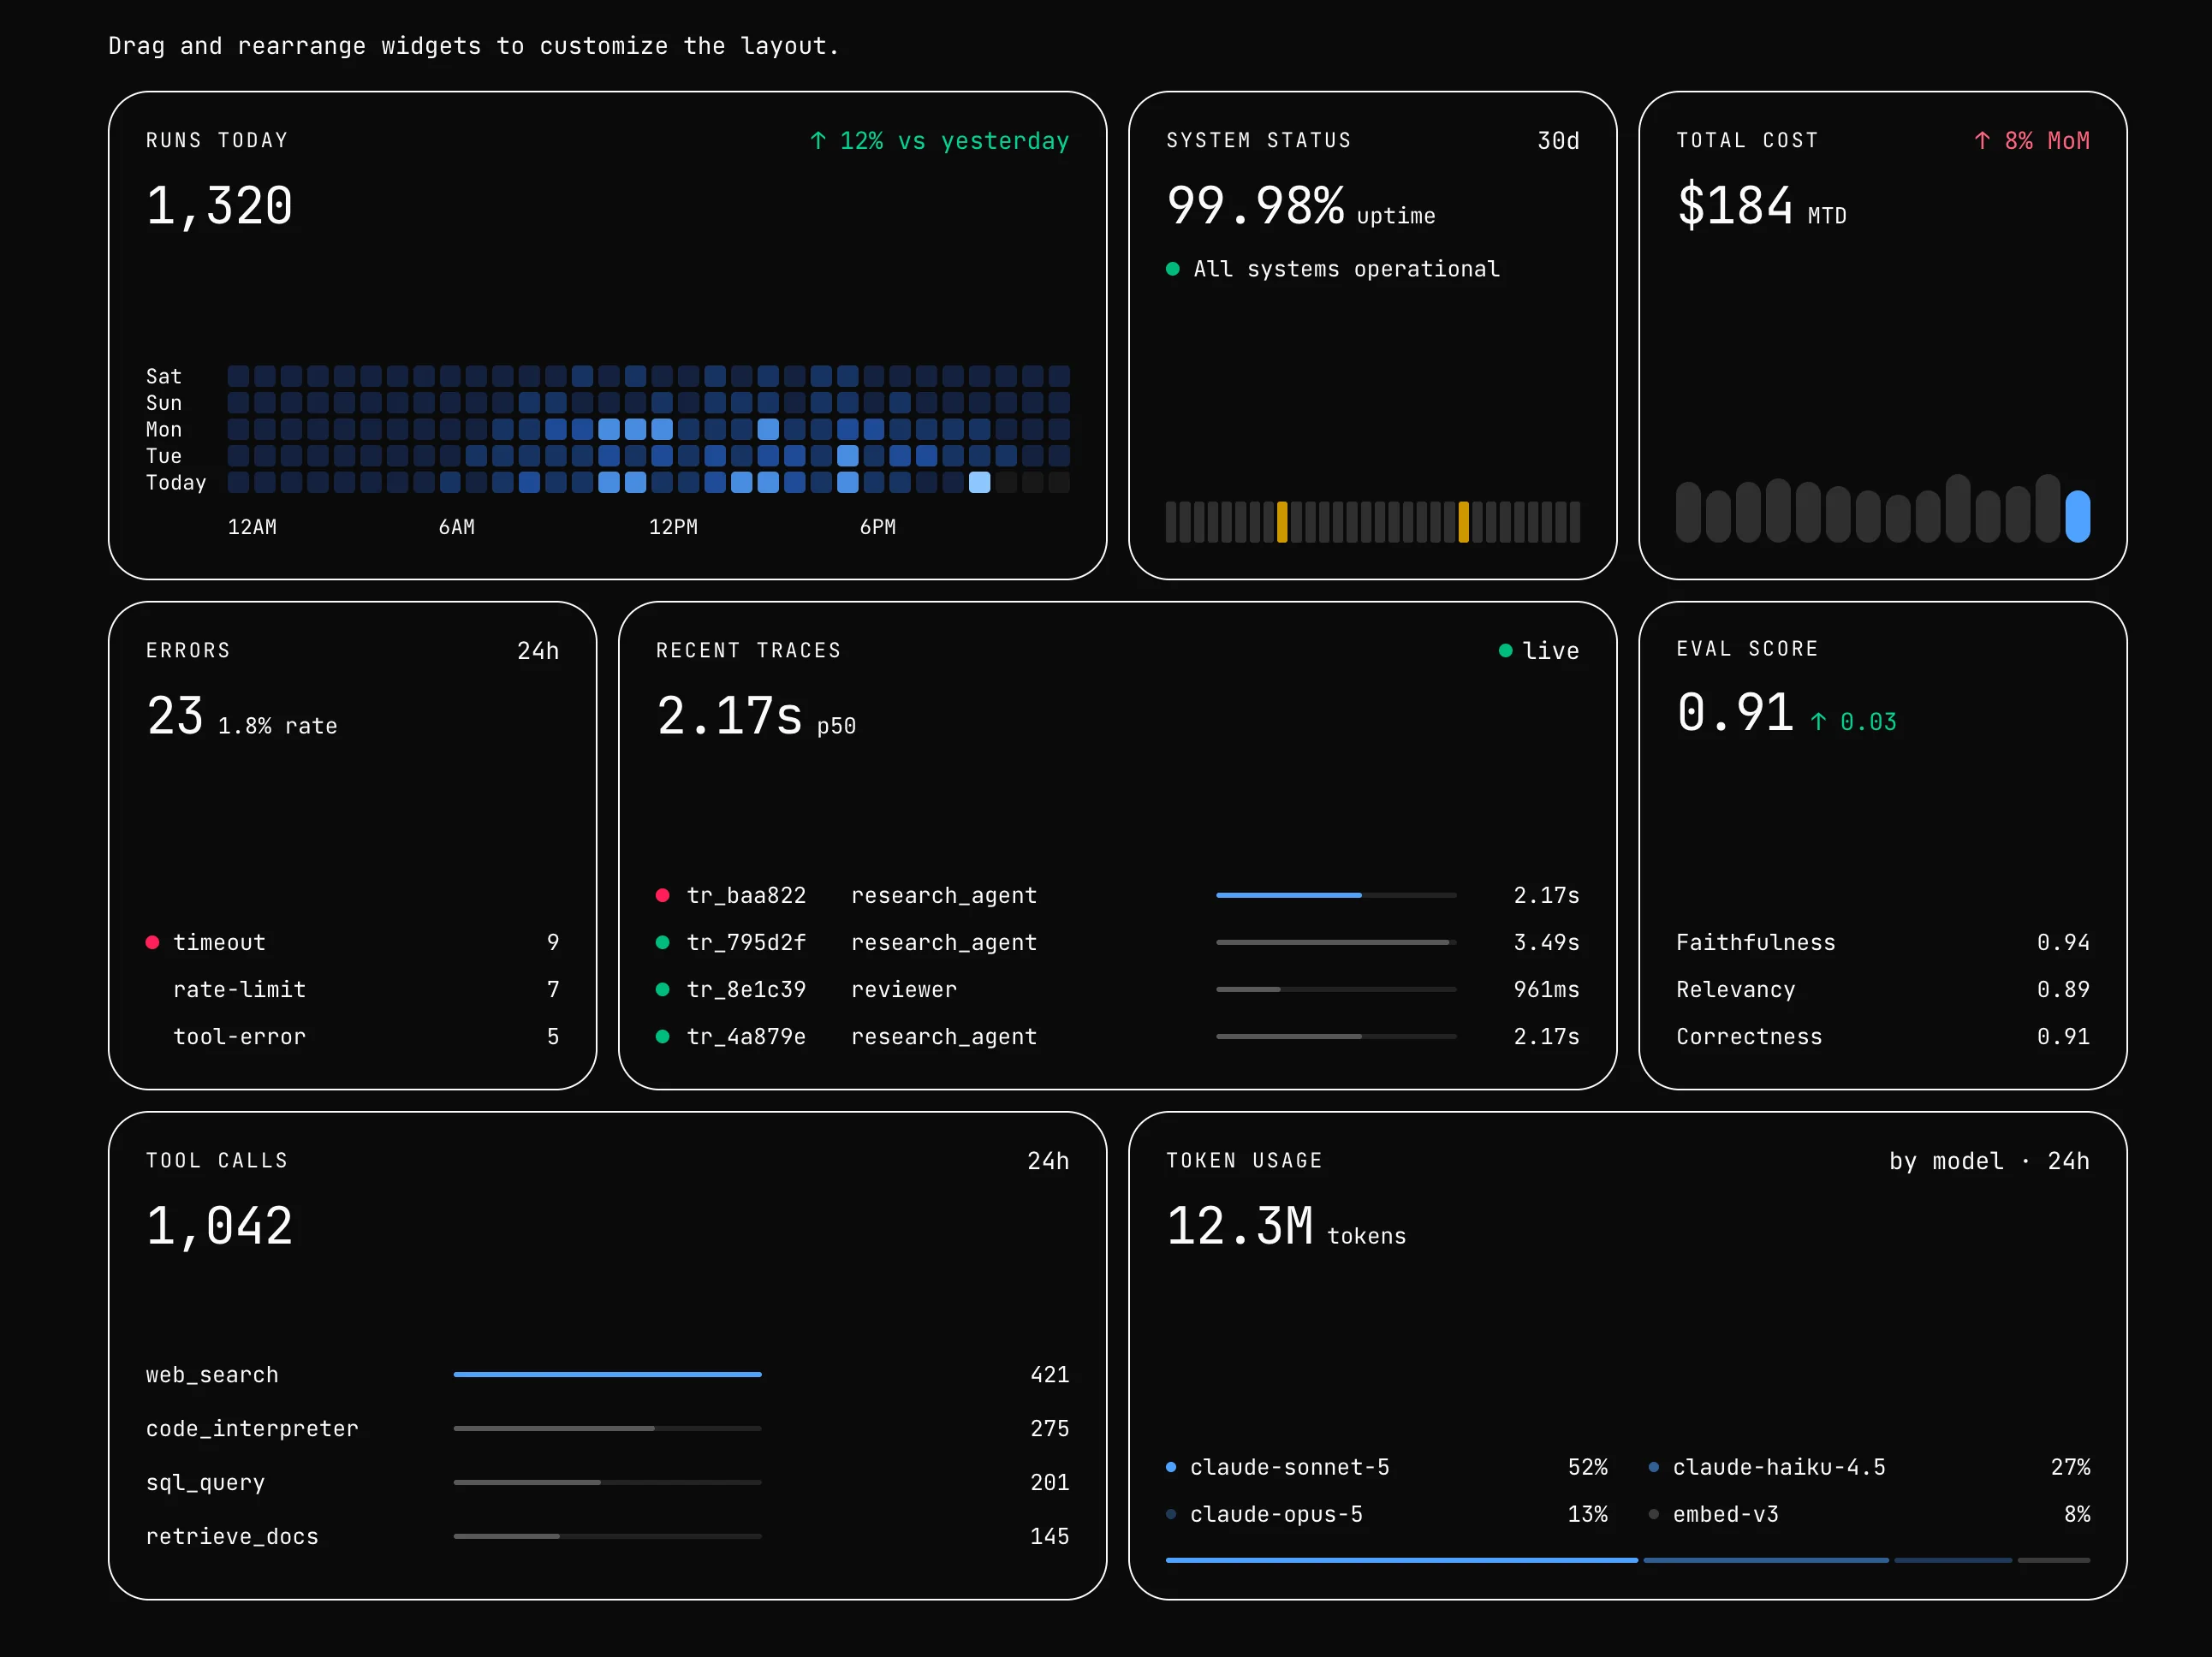Click the web_search tool label
2212x1657 pixels.
click(212, 1375)
